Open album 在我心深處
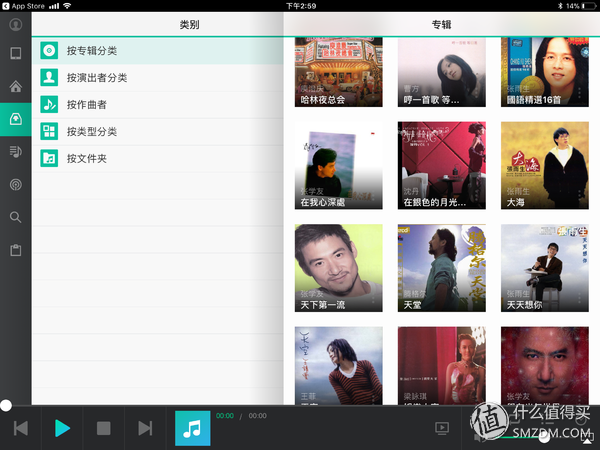The width and height of the screenshot is (600, 450). click(x=338, y=165)
